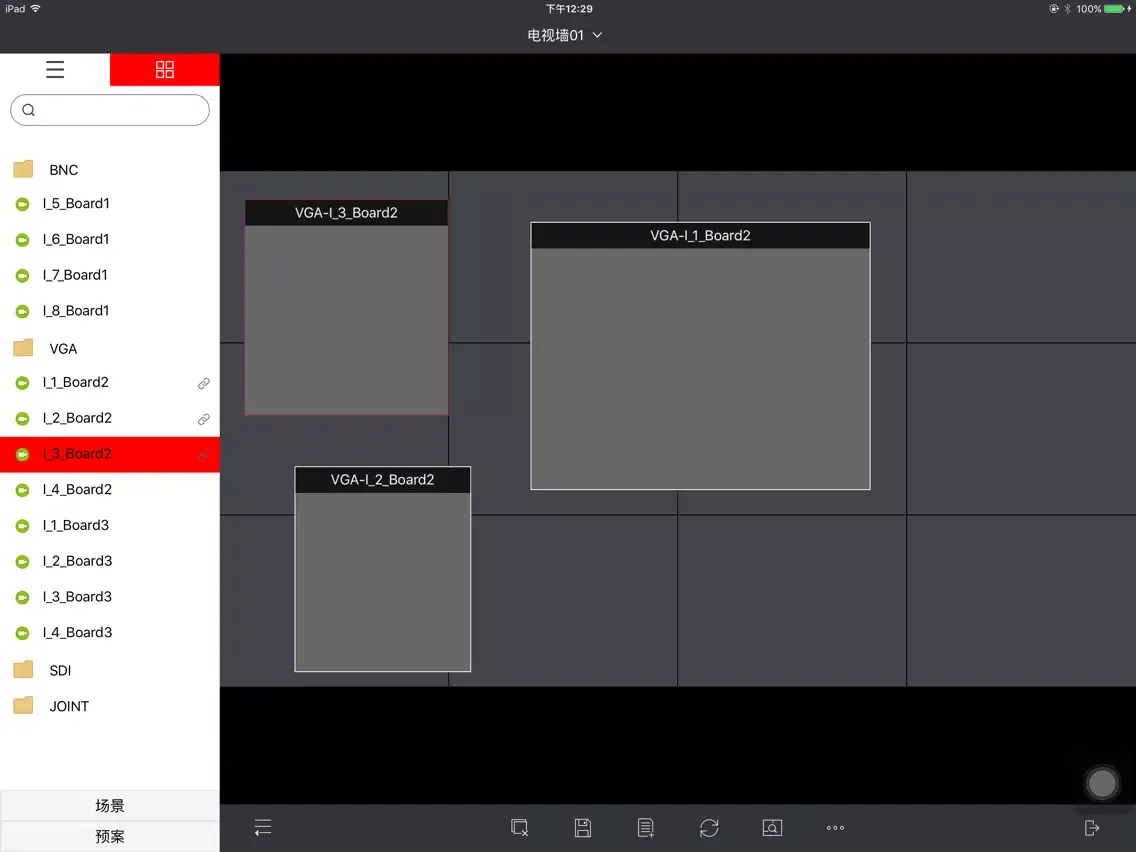The image size is (1136, 852).
Task: Click the exit/logout icon
Action: coord(1092,827)
